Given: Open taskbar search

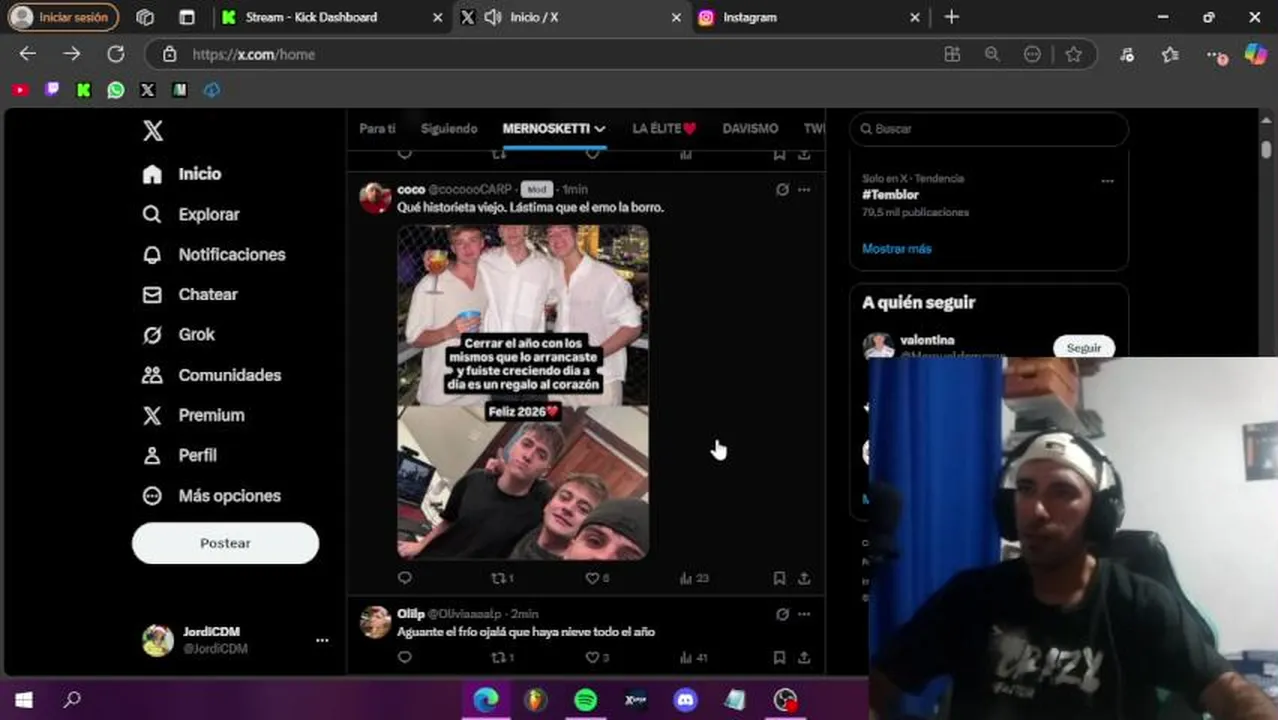Looking at the screenshot, I should coord(72,700).
